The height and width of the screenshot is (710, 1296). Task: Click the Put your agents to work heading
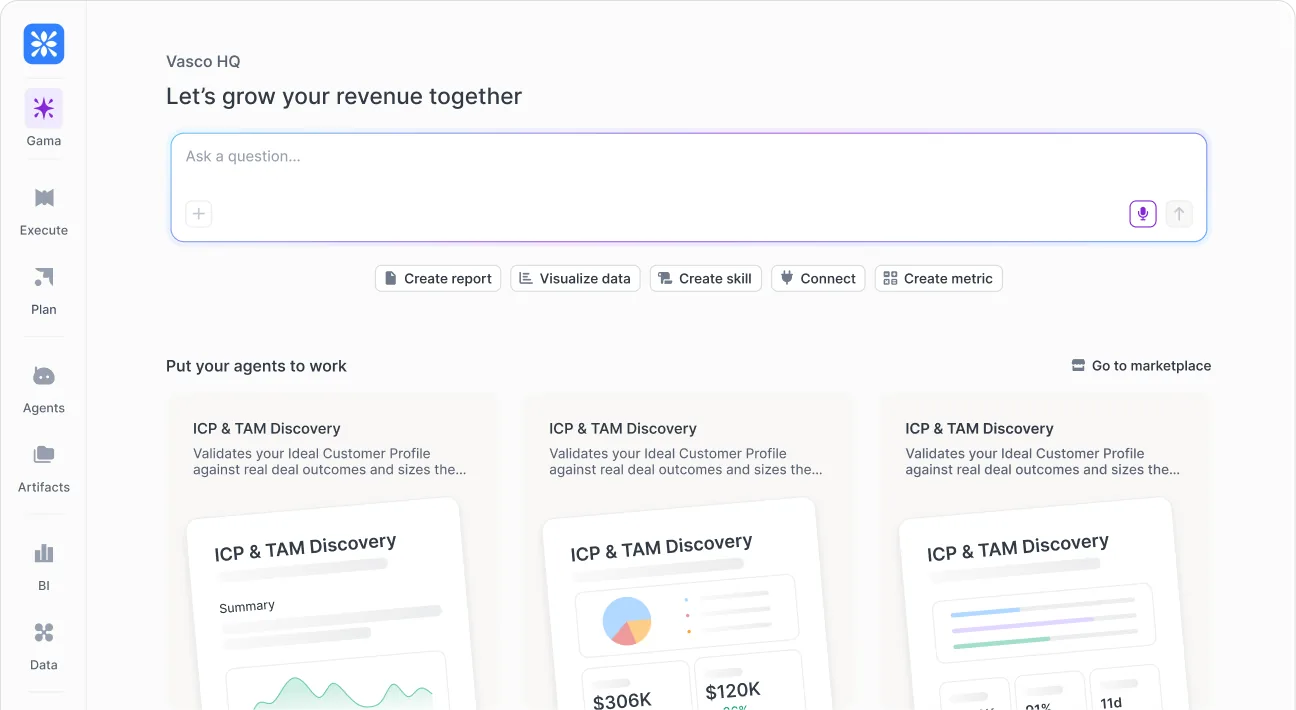256,366
